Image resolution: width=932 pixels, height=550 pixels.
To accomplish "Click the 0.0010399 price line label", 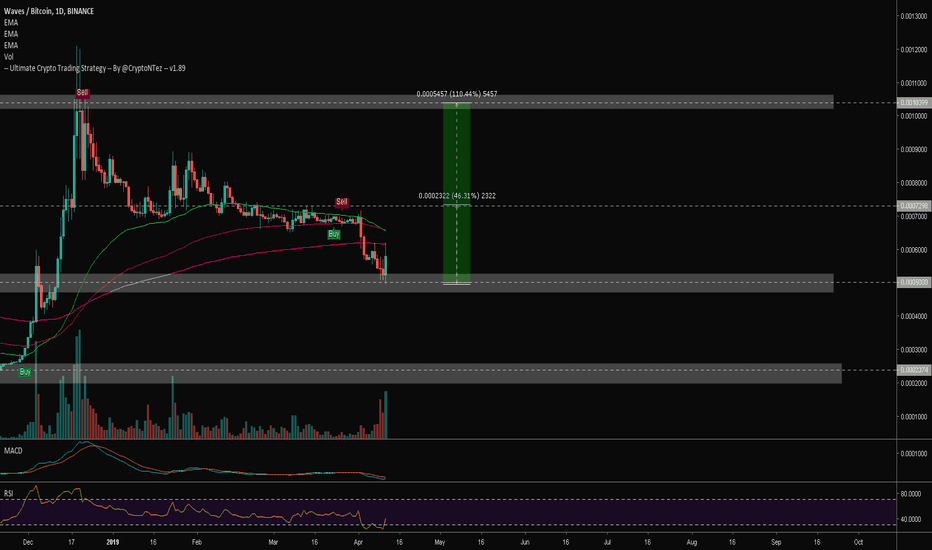I will tap(914, 103).
